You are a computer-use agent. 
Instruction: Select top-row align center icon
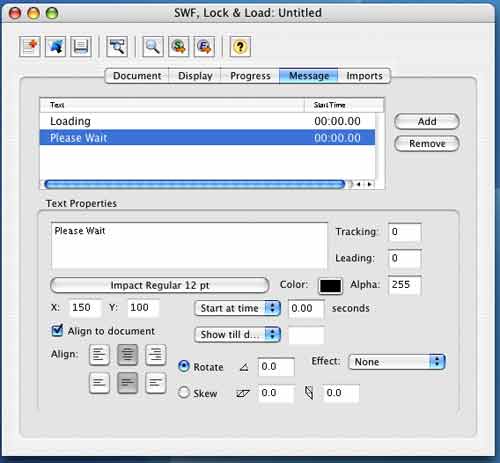click(127, 354)
